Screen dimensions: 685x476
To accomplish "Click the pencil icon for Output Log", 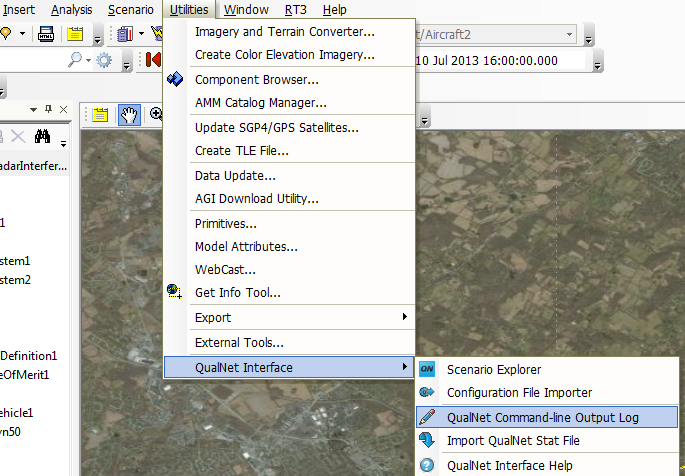I will [427, 417].
